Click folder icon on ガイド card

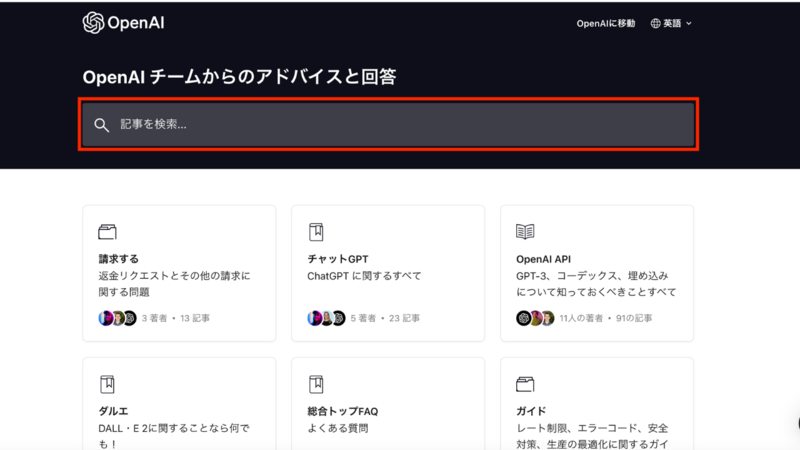(525, 384)
